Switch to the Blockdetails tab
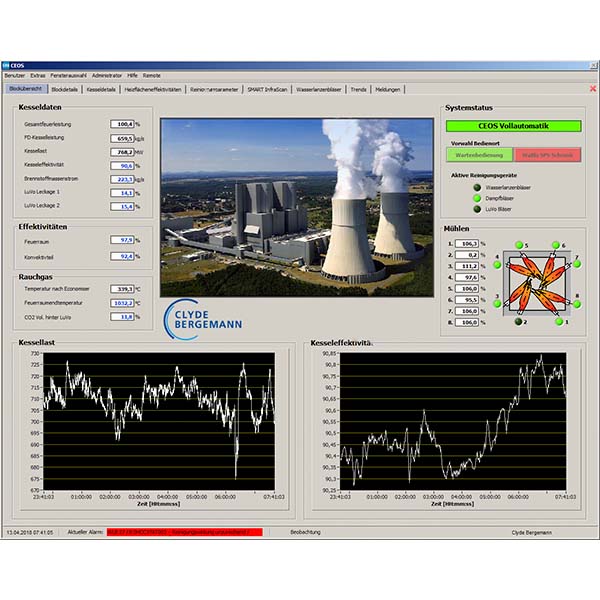The height and width of the screenshot is (600, 600). [x=64, y=90]
